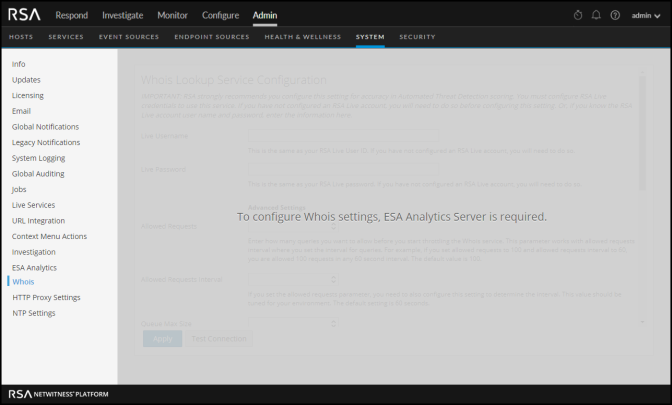Go to the Monitor section

point(172,15)
